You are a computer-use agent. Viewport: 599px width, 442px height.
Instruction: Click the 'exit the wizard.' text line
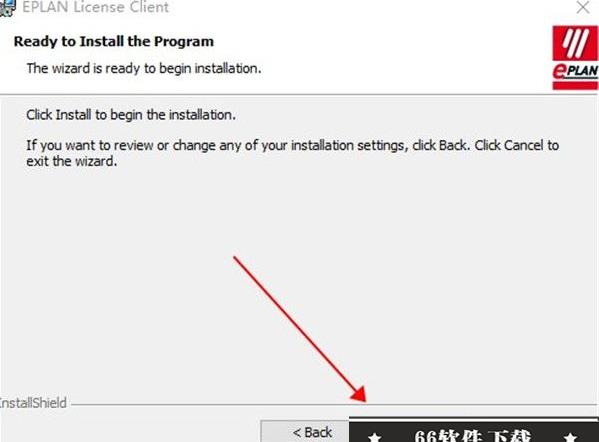[x=71, y=161]
